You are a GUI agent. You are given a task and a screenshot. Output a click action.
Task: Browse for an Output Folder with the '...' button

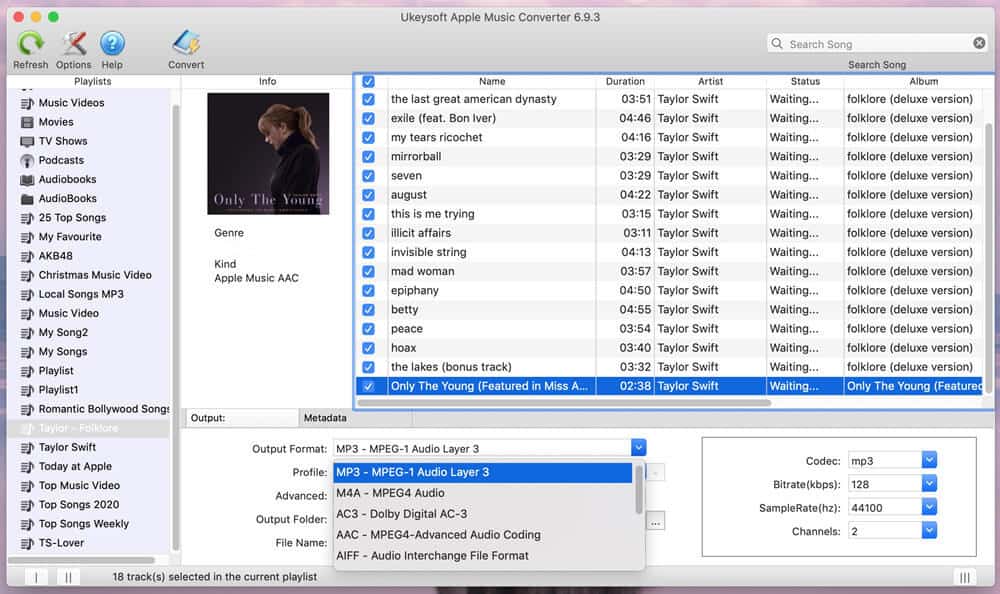(655, 520)
